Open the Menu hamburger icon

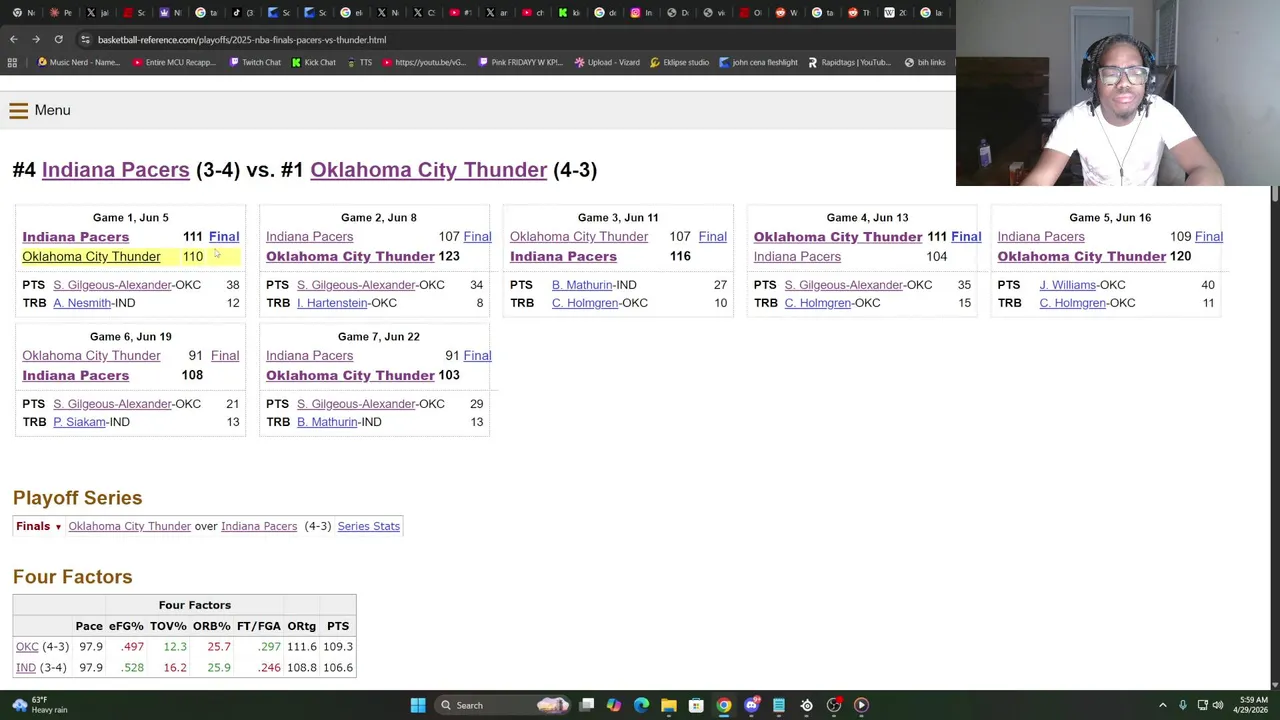coord(19,110)
